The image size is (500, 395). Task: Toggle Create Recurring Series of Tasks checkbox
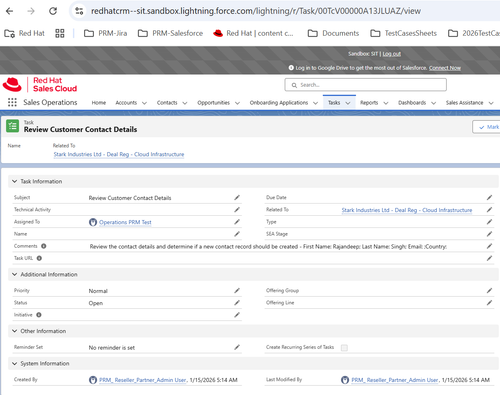pos(344,348)
